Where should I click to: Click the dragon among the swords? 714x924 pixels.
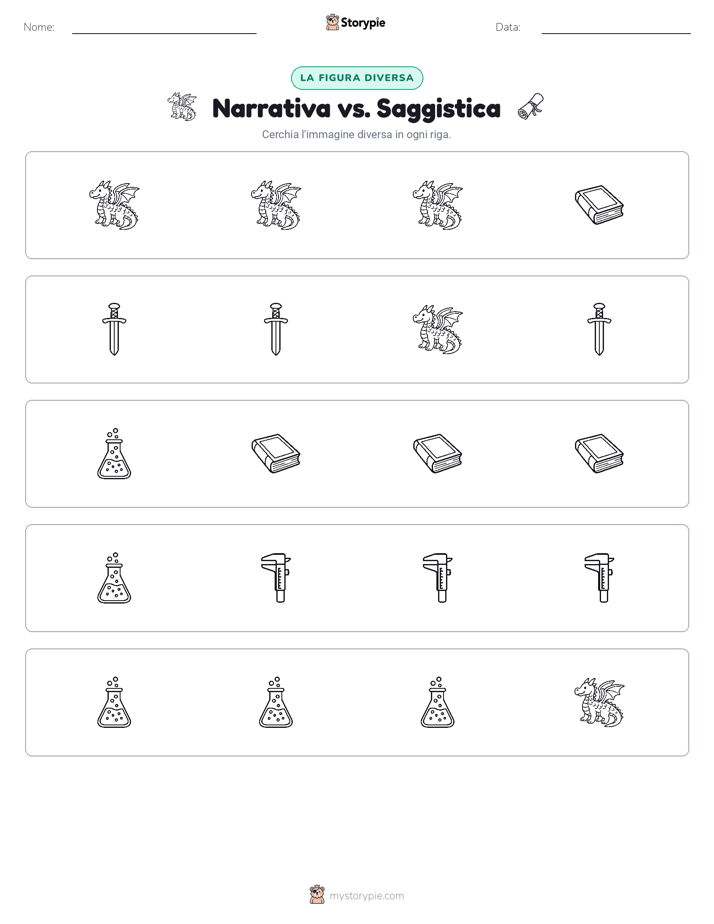click(x=438, y=329)
